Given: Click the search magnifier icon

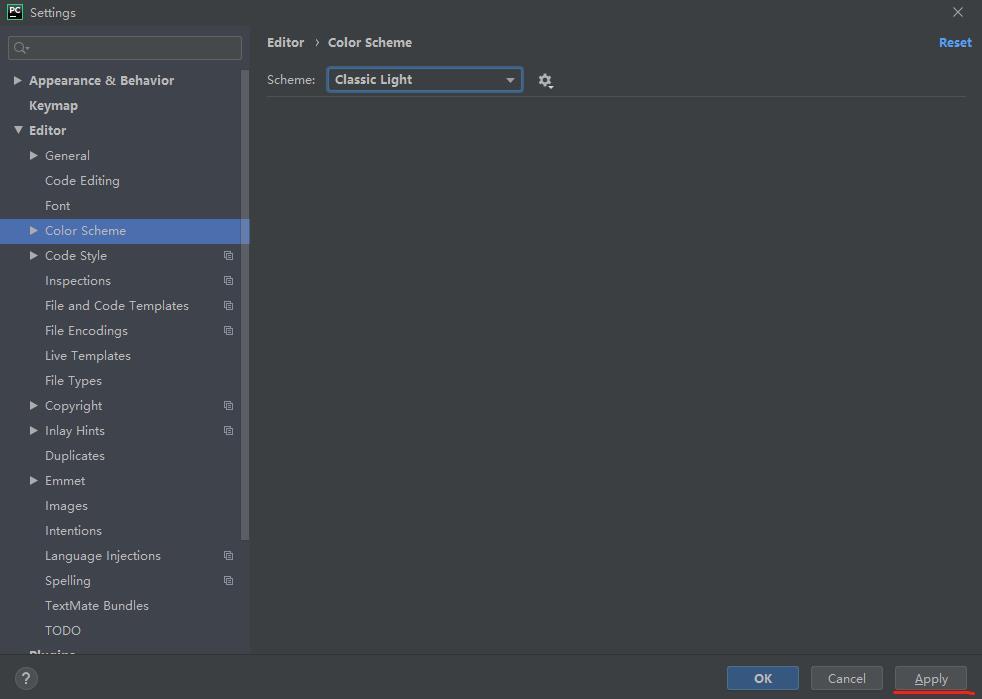Looking at the screenshot, I should (21, 48).
